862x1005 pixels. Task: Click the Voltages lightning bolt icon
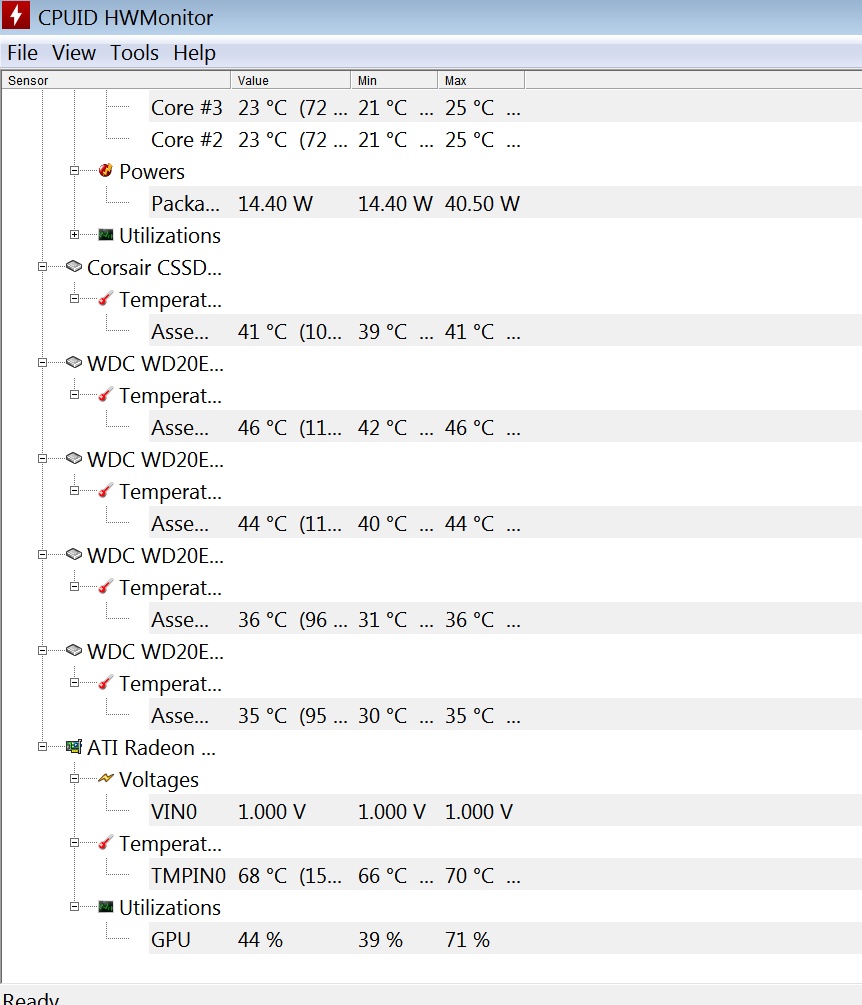point(106,778)
